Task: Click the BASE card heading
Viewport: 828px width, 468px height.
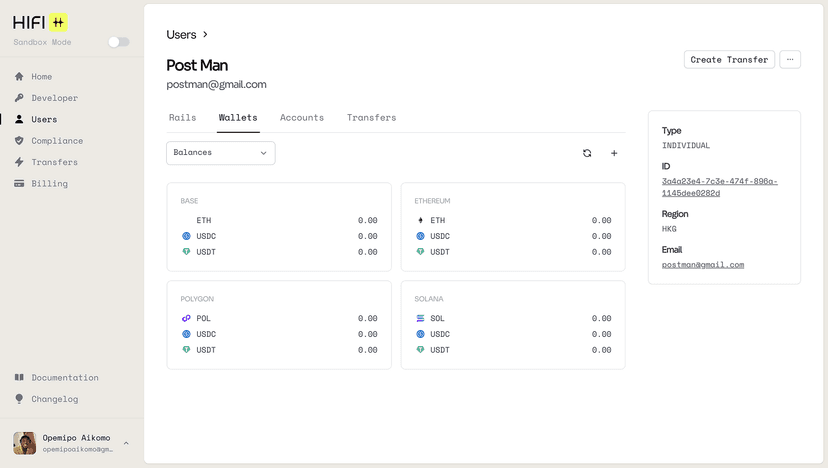Action: (189, 201)
